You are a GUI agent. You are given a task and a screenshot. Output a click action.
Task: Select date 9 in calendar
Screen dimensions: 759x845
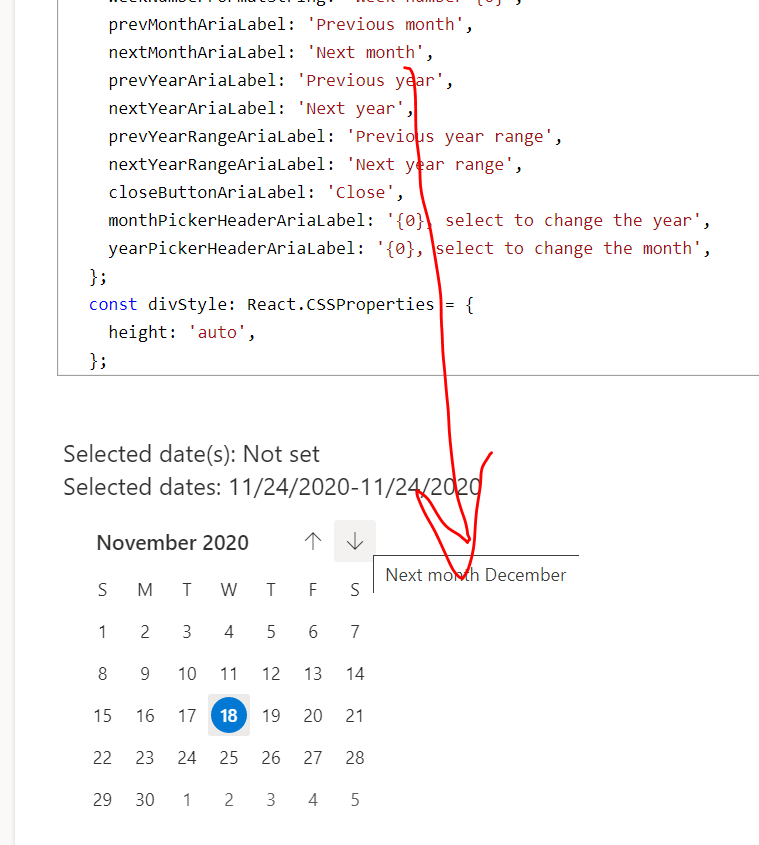click(144, 674)
